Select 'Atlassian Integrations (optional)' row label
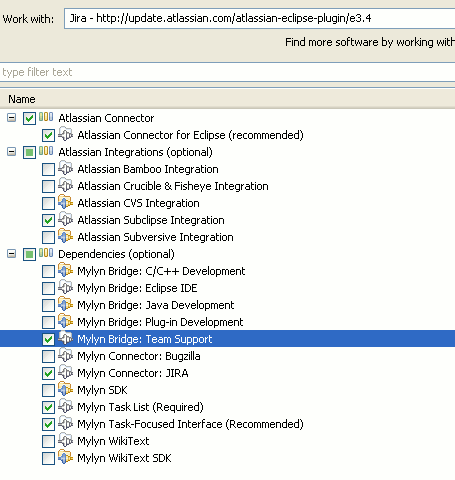This screenshot has height=480, width=455. [x=135, y=152]
